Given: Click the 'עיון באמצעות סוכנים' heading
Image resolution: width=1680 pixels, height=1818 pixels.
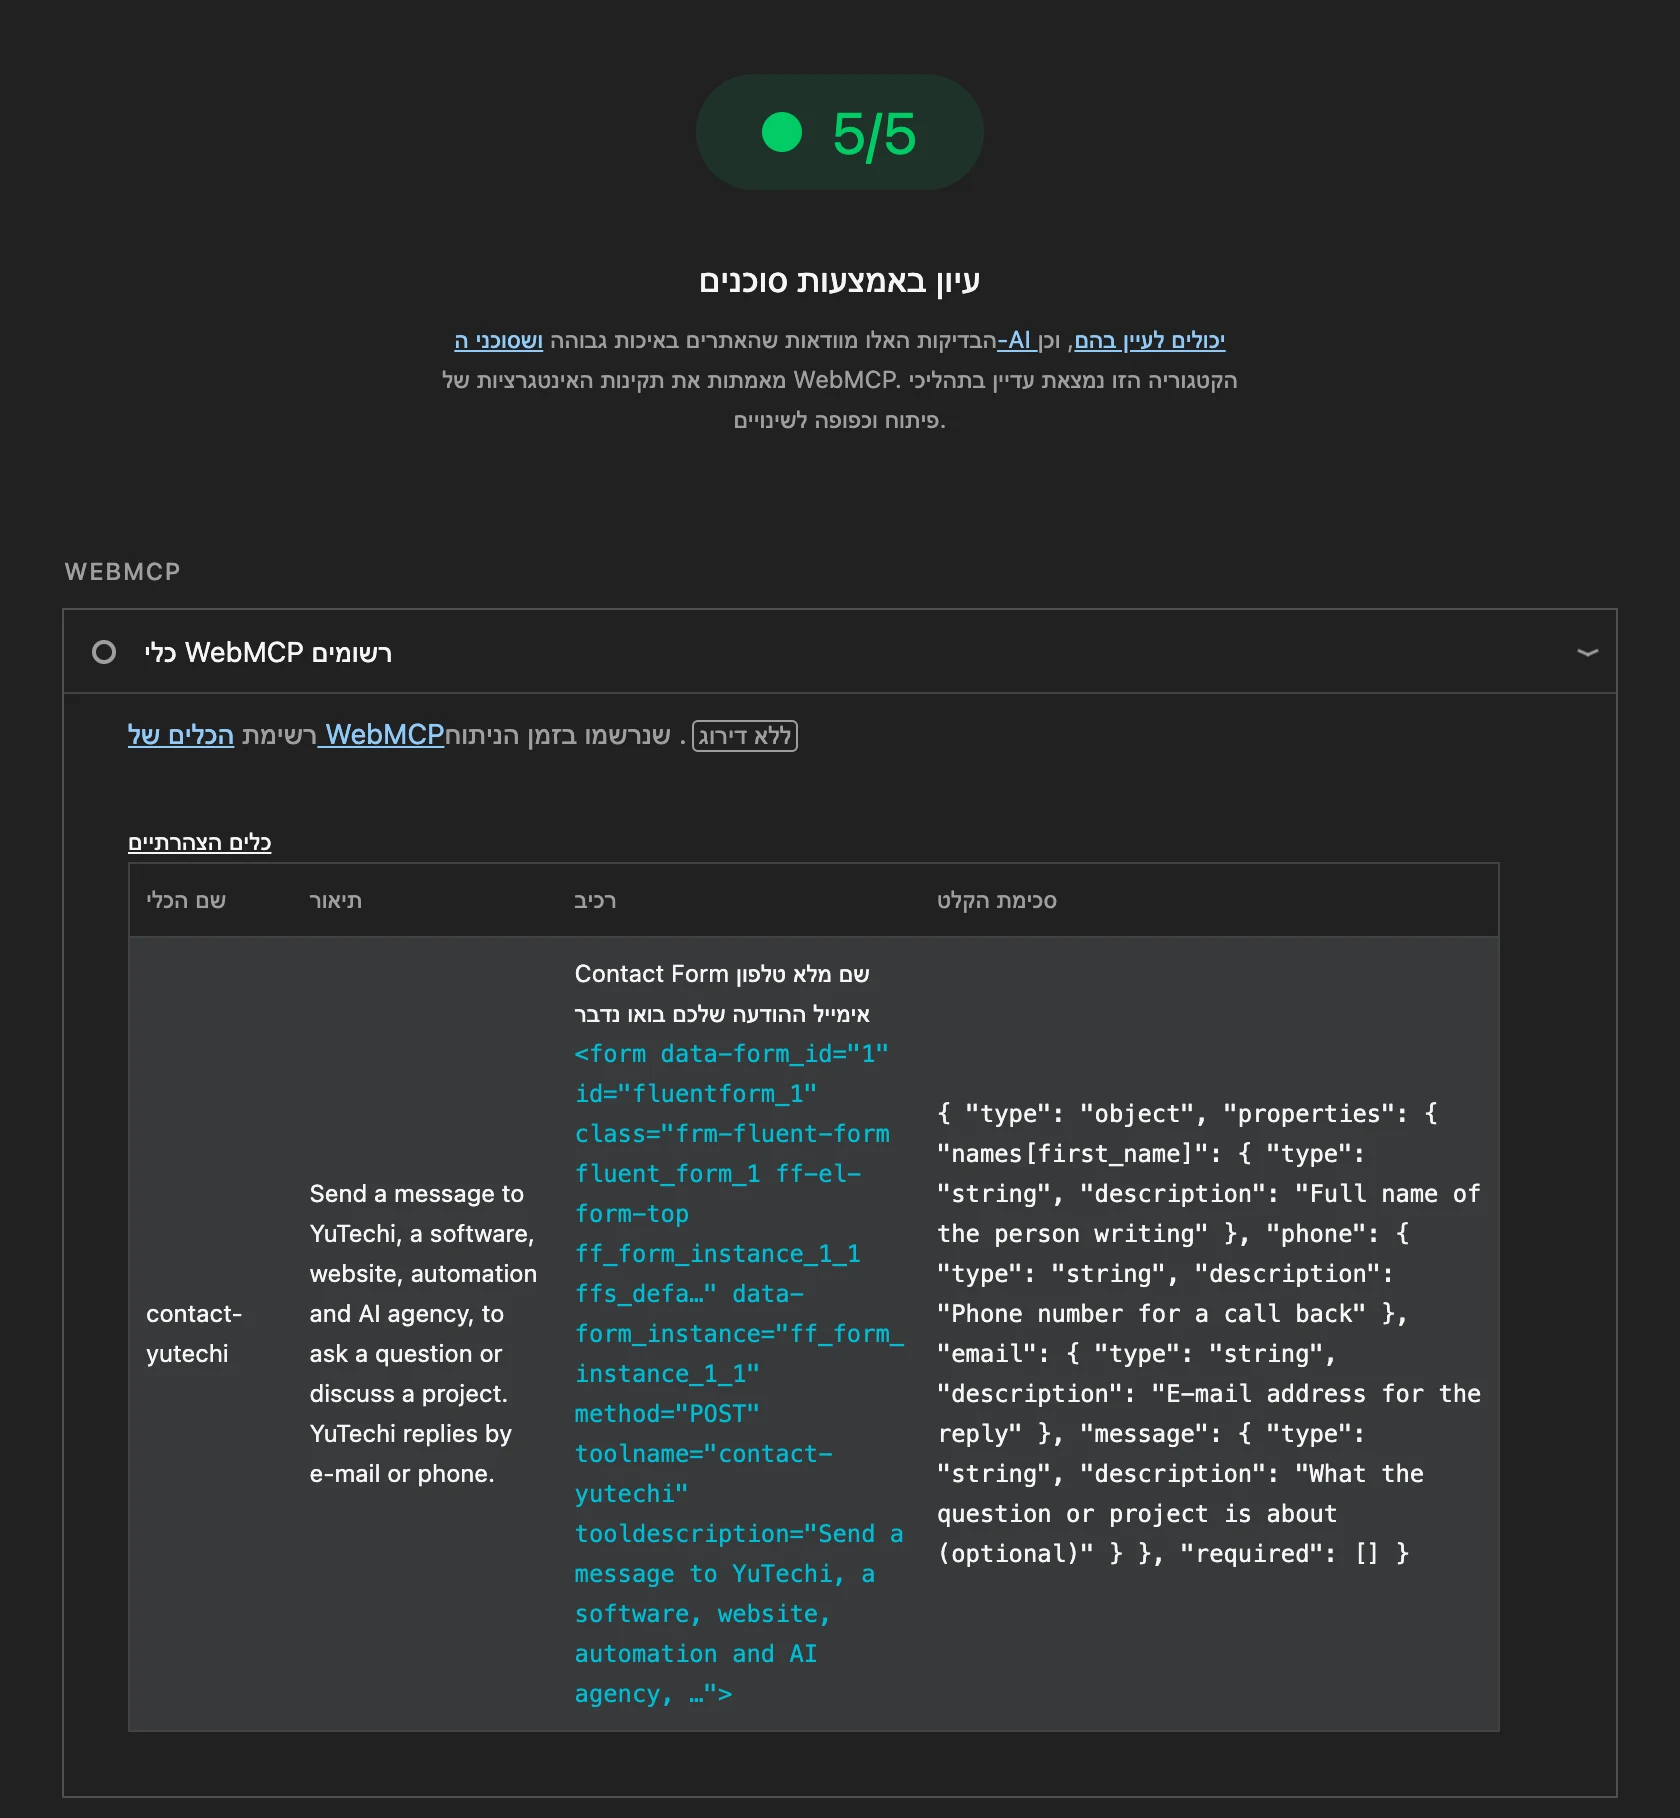Looking at the screenshot, I should click(840, 281).
